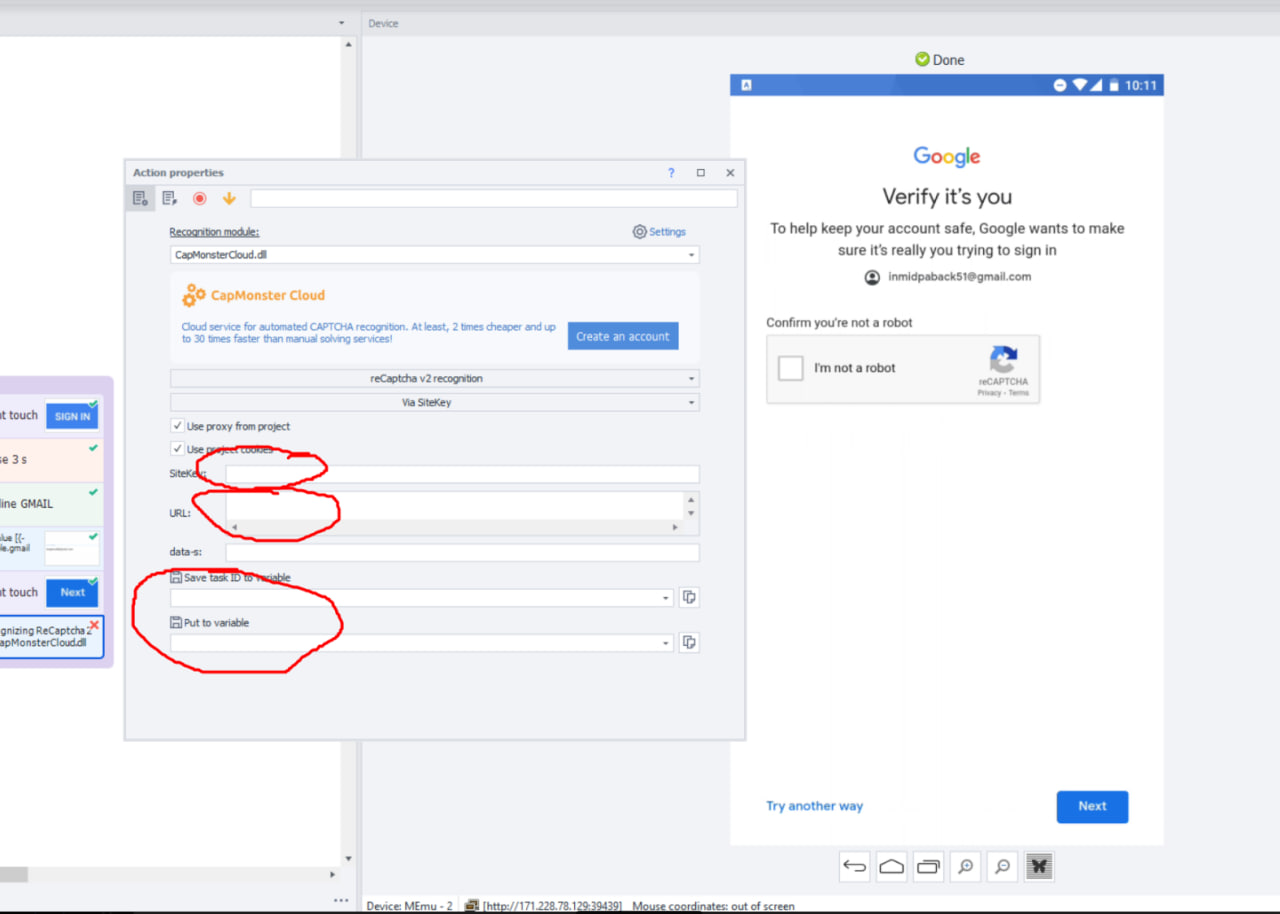Toggle Use project cookies checkbox
Viewport: 1280px width, 914px height.
[178, 449]
